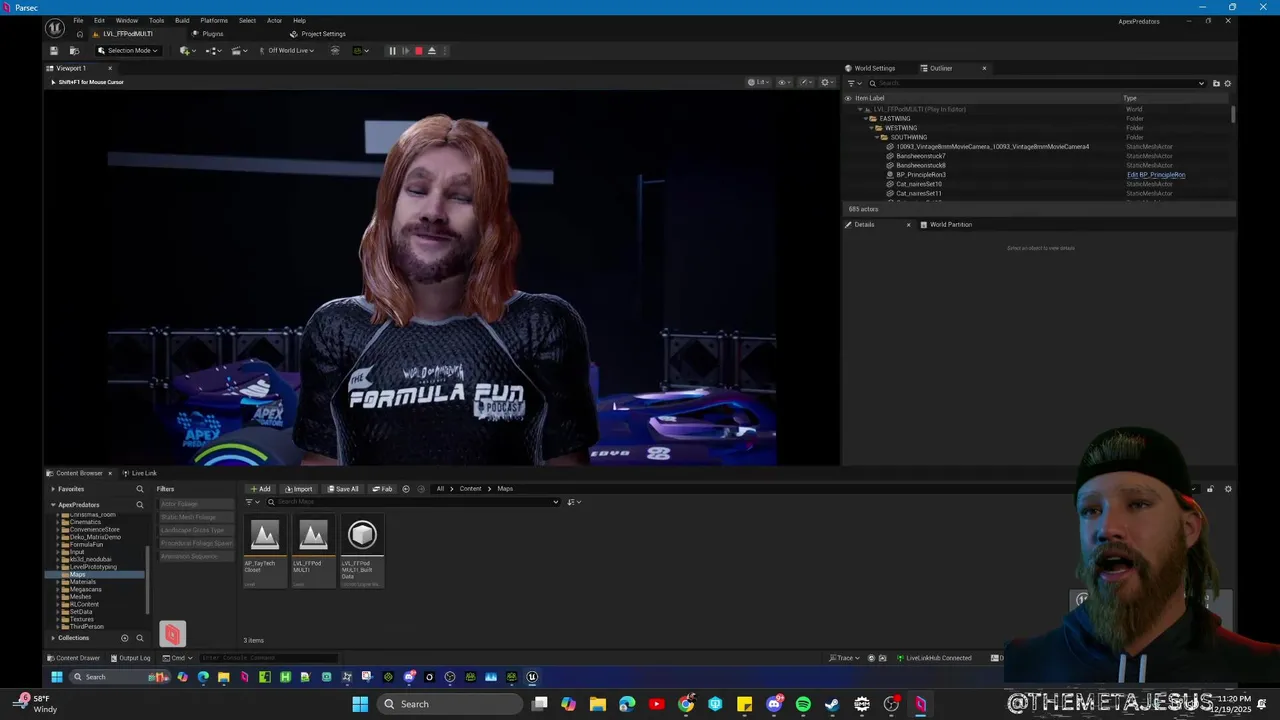Select Cat_nairesSet10 in Outliner
Image resolution: width=1280 pixels, height=720 pixels.
click(918, 184)
